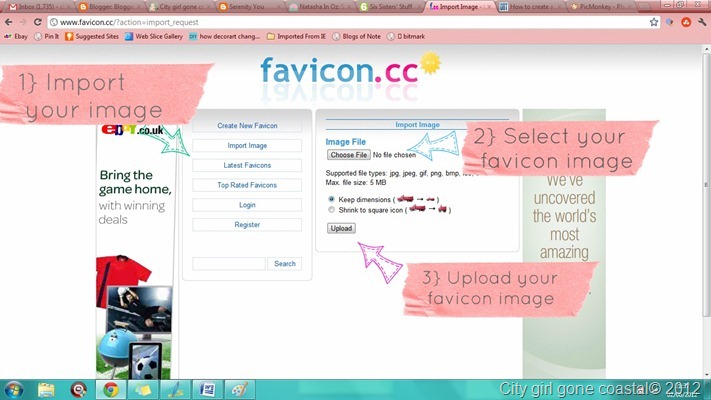The height and width of the screenshot is (400, 711).
Task: Click the Chrome icon in the taskbar
Action: coord(111,390)
